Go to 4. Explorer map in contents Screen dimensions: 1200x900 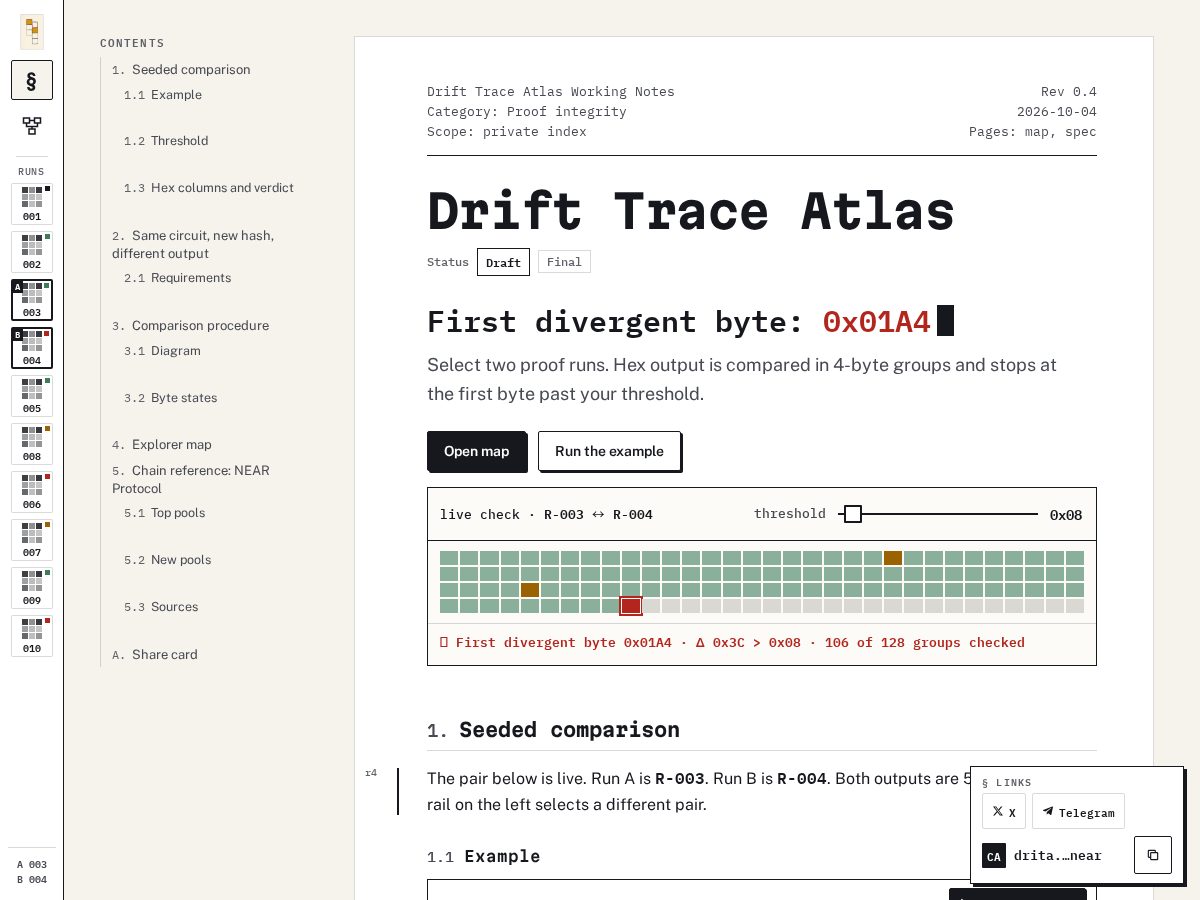pos(162,445)
